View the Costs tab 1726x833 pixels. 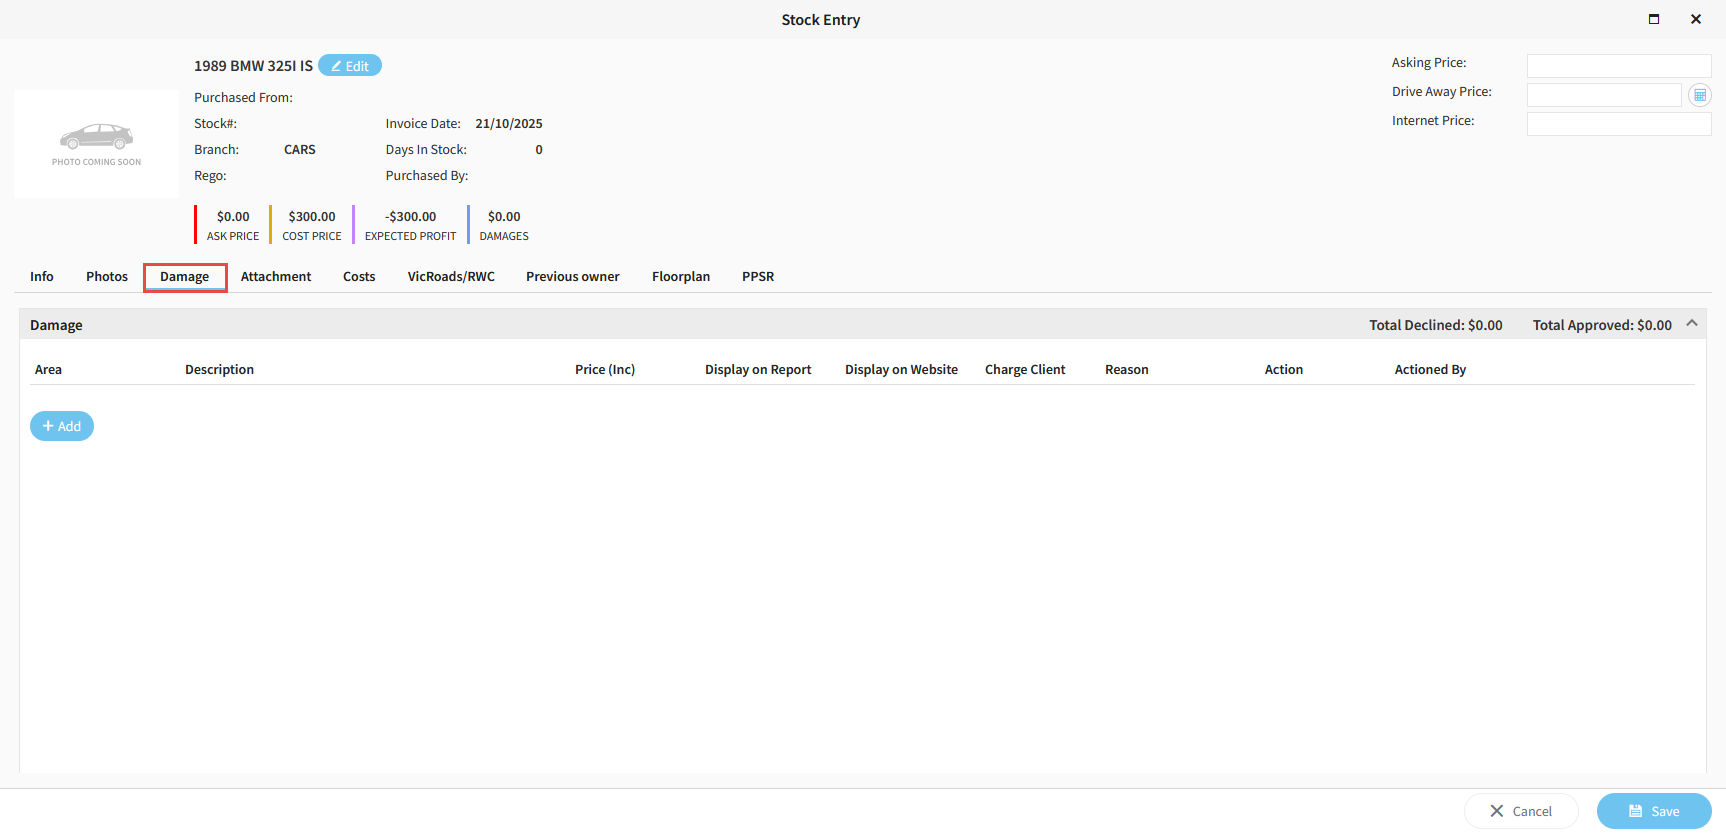point(359,277)
